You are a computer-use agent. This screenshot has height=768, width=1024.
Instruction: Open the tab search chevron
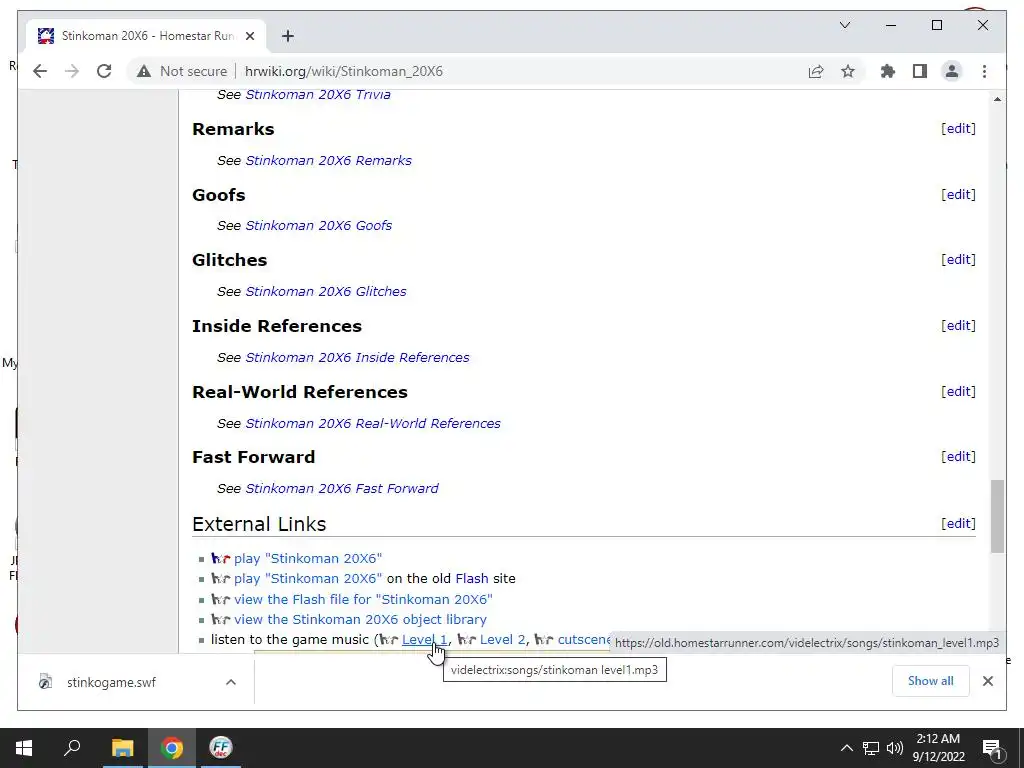(844, 25)
